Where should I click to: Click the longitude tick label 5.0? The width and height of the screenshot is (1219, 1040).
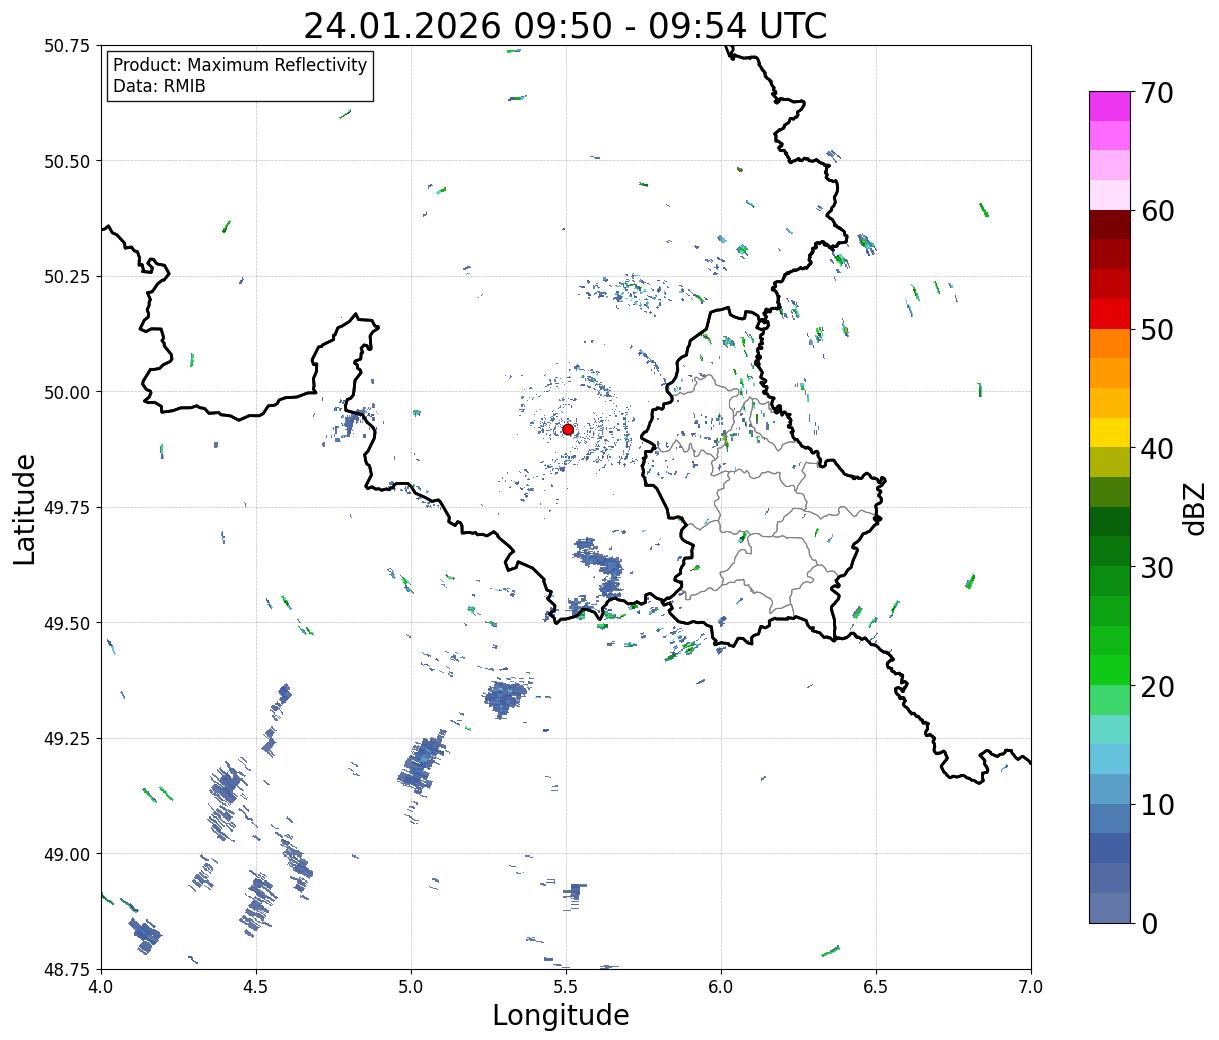411,987
